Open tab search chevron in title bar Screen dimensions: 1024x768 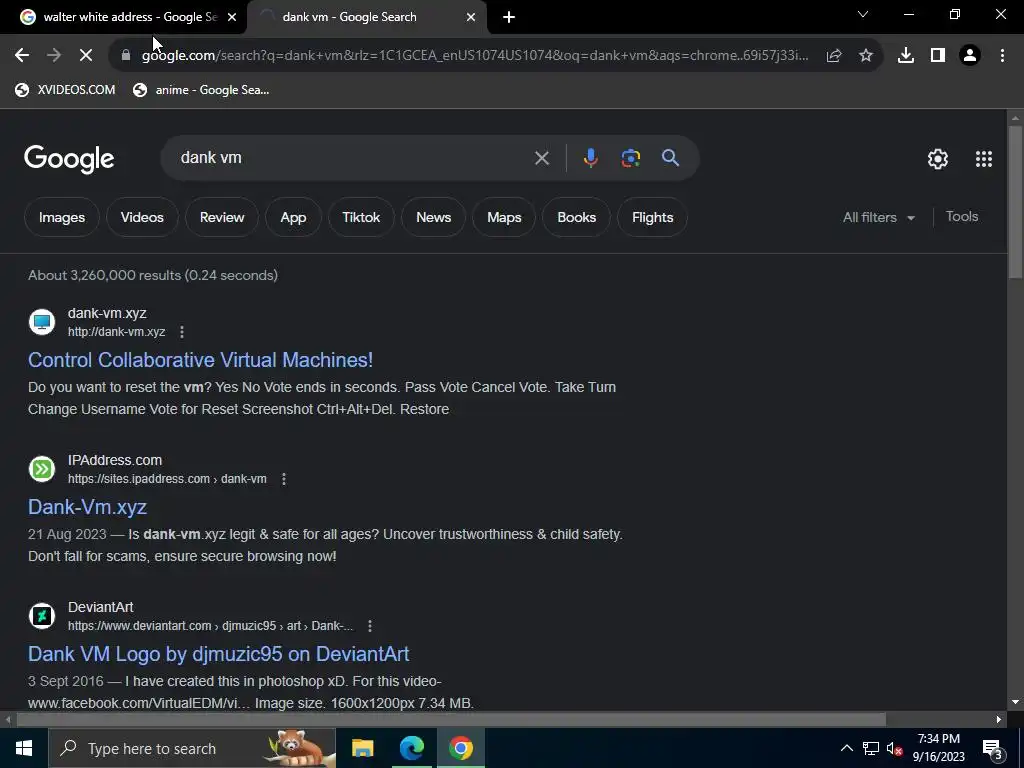863,14
